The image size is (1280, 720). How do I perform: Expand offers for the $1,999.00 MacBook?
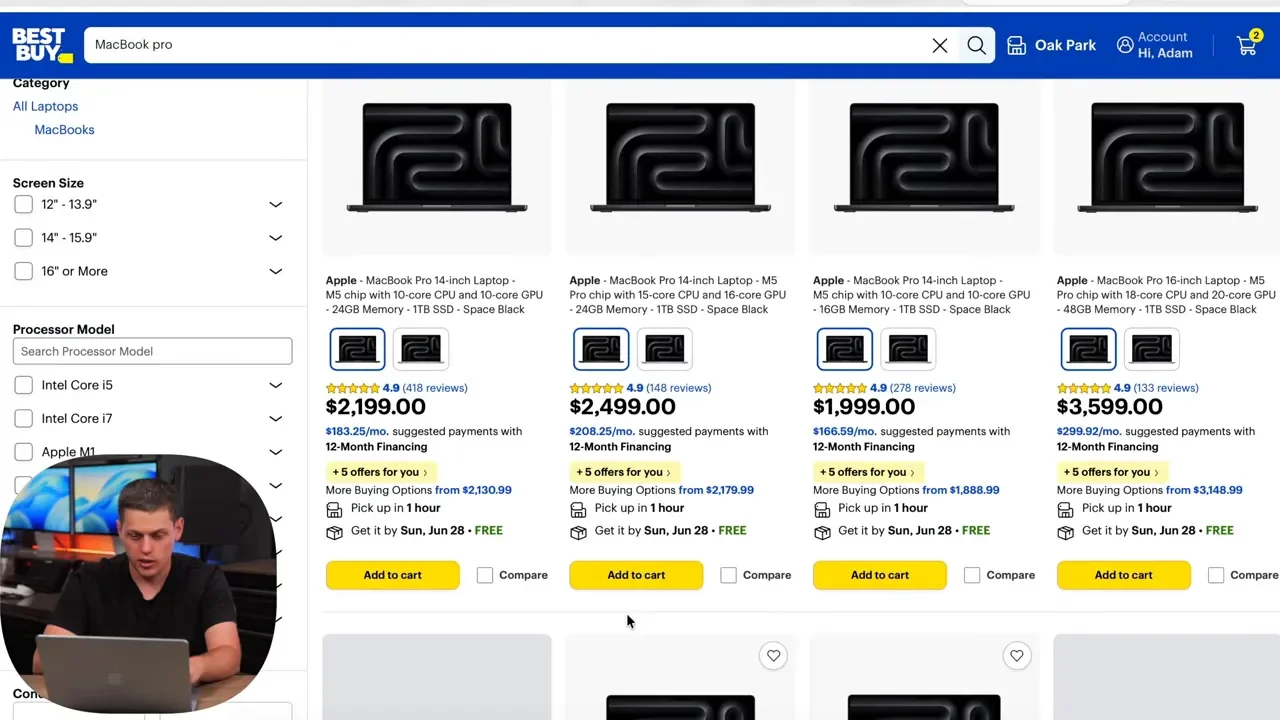(x=867, y=472)
